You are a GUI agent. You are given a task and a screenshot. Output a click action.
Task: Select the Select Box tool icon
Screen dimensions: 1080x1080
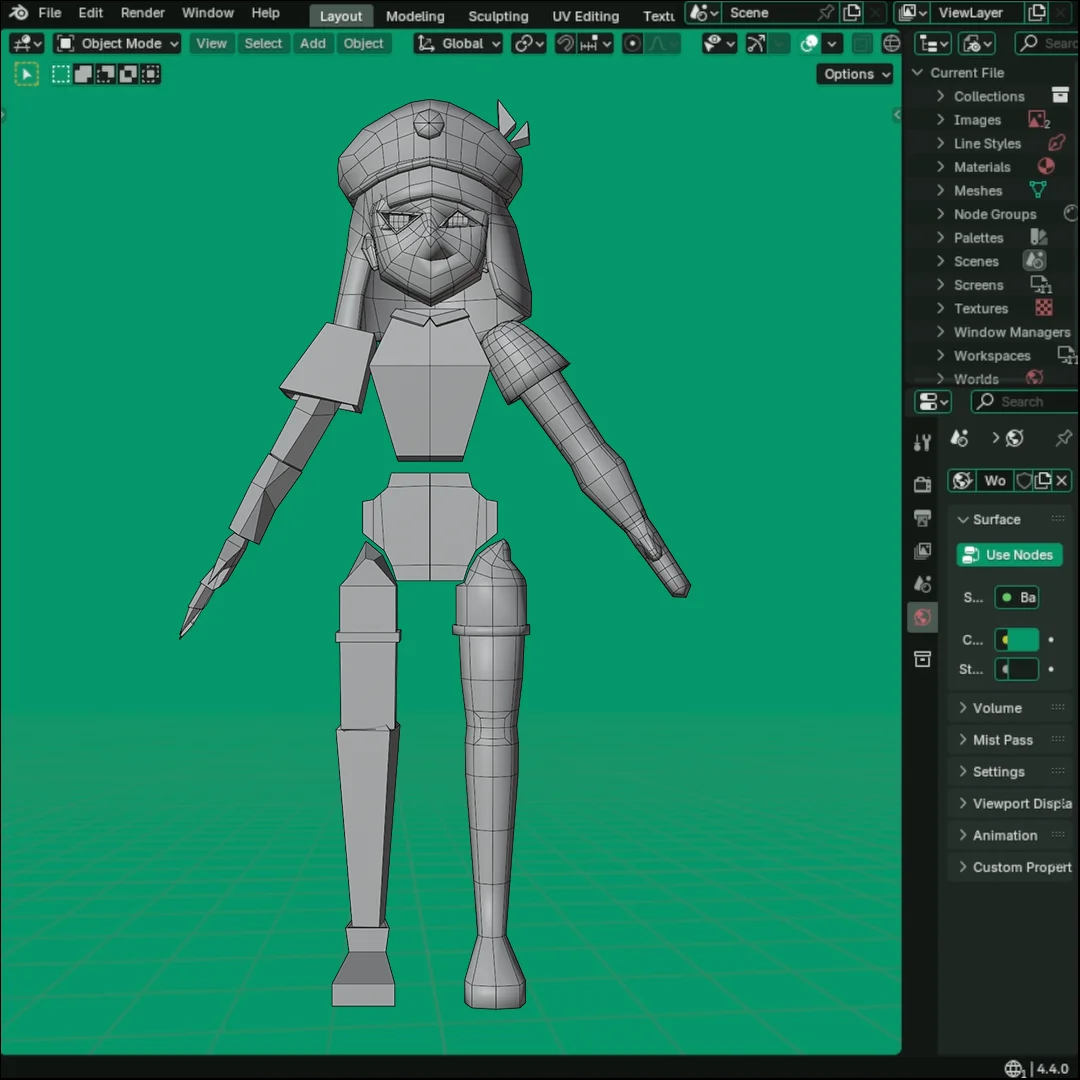click(26, 74)
